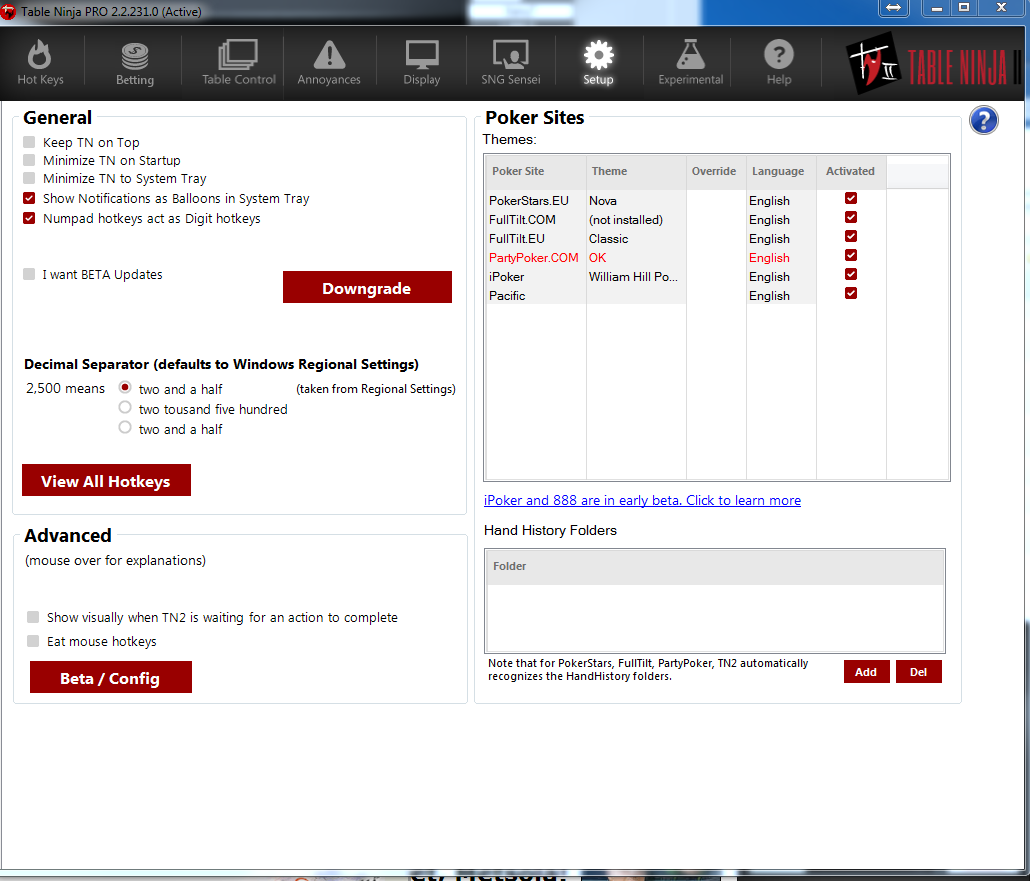Open iPoker and 888 early beta link
This screenshot has width=1030, height=881.
click(642, 500)
